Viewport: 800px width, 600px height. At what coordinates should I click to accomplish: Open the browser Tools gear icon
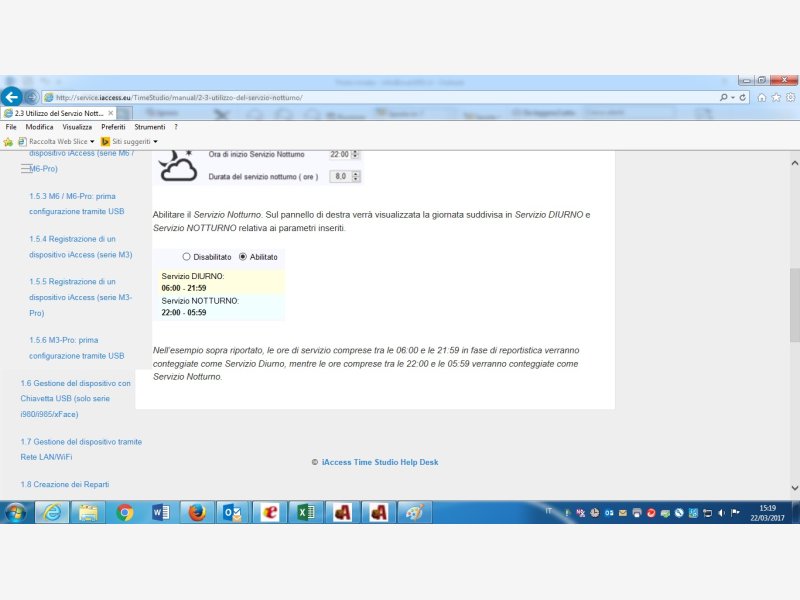coord(789,97)
